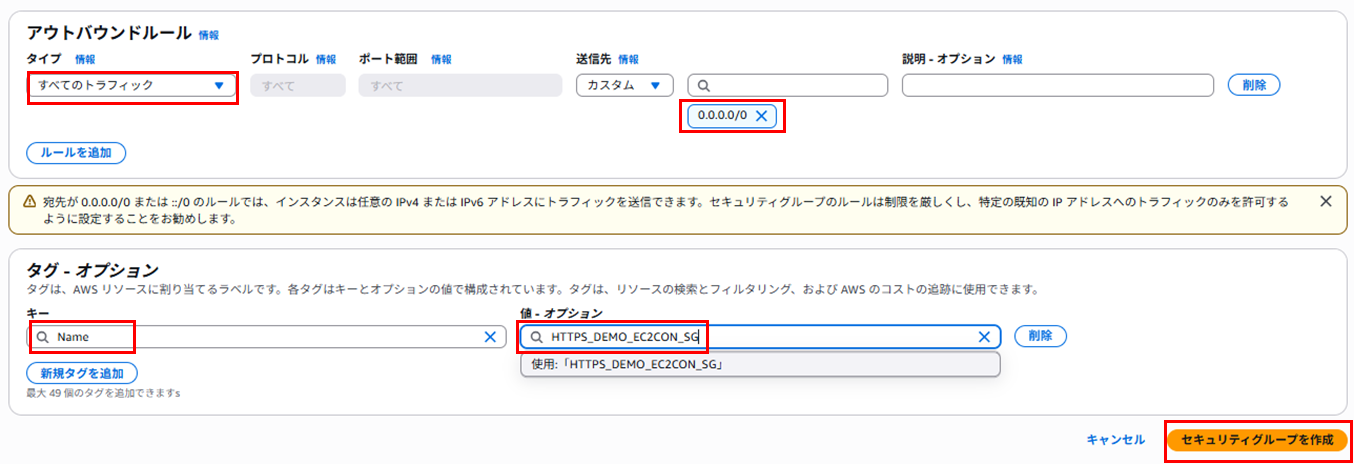Open 情報 link next to アウトバウンドルール heading
1354x464 pixels.
pos(209,35)
